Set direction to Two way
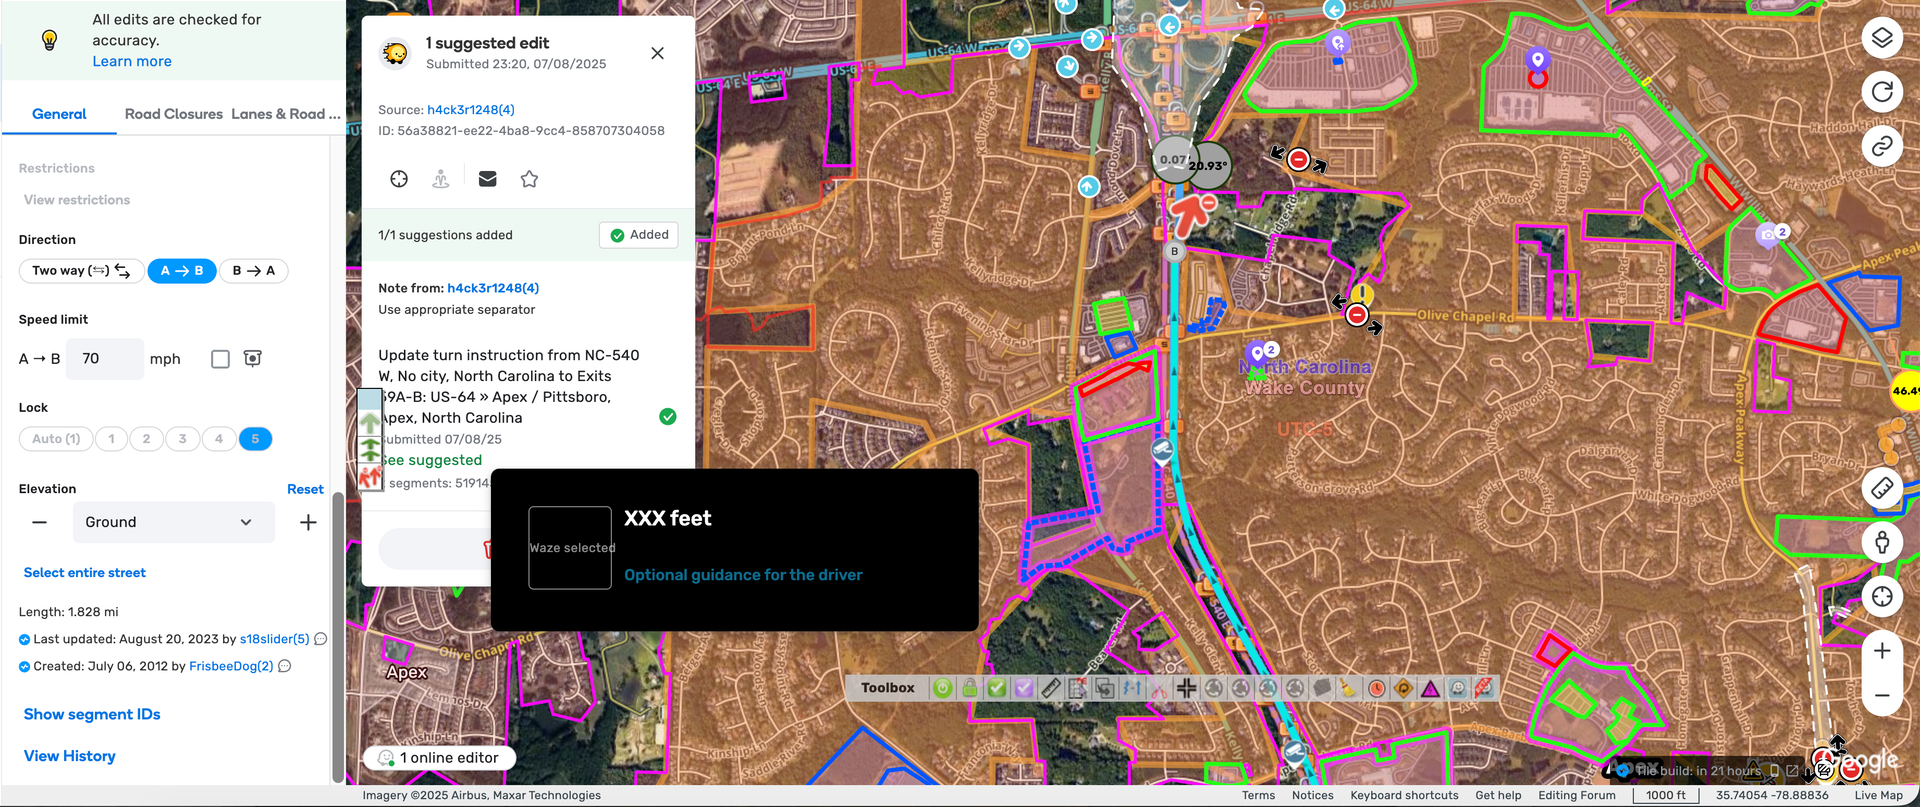Viewport: 1920px width, 807px height. pyautogui.click(x=81, y=271)
